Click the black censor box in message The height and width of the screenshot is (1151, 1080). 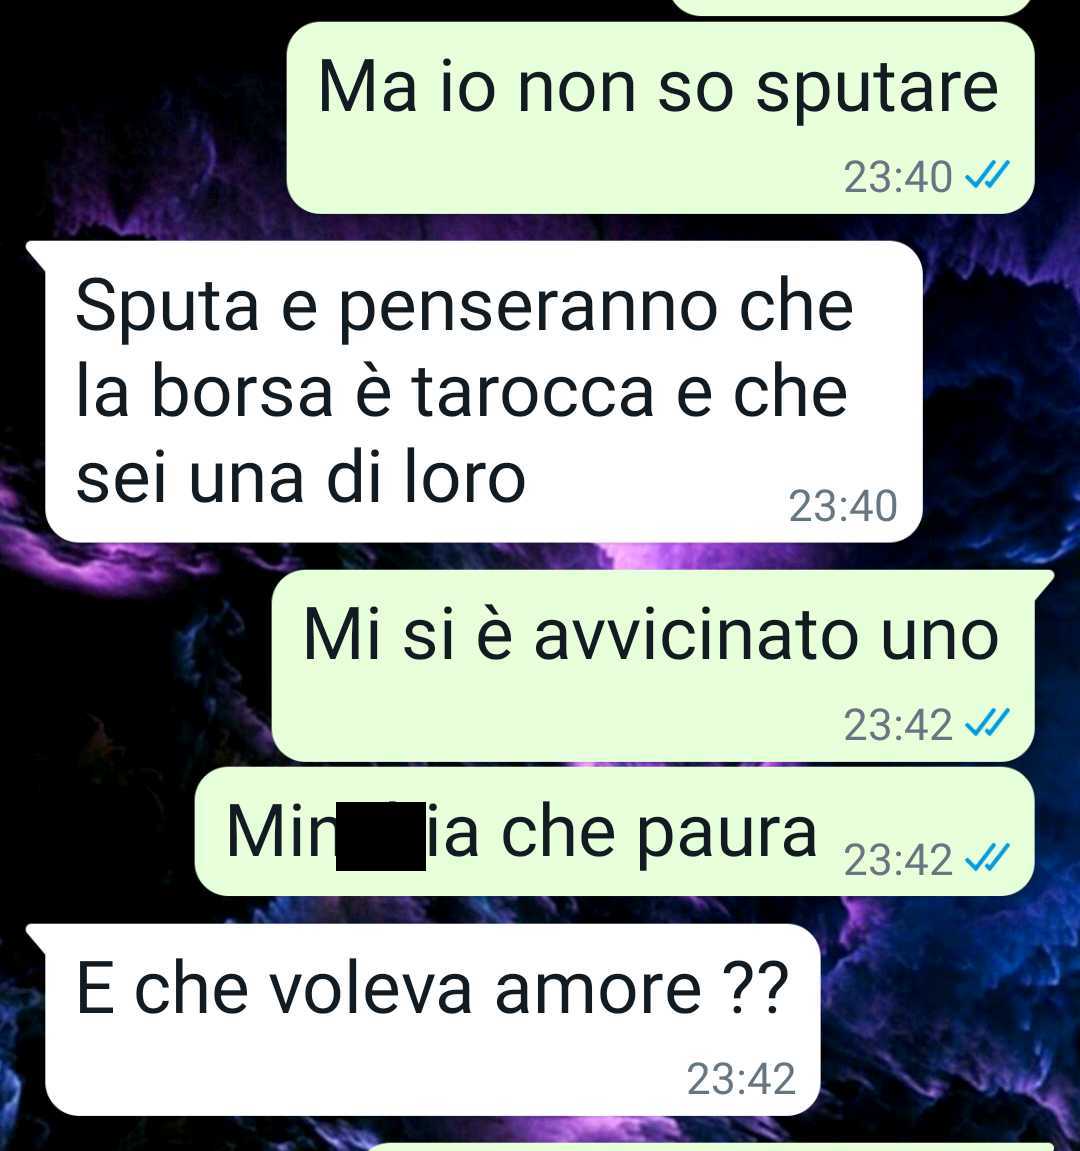[x=380, y=837]
